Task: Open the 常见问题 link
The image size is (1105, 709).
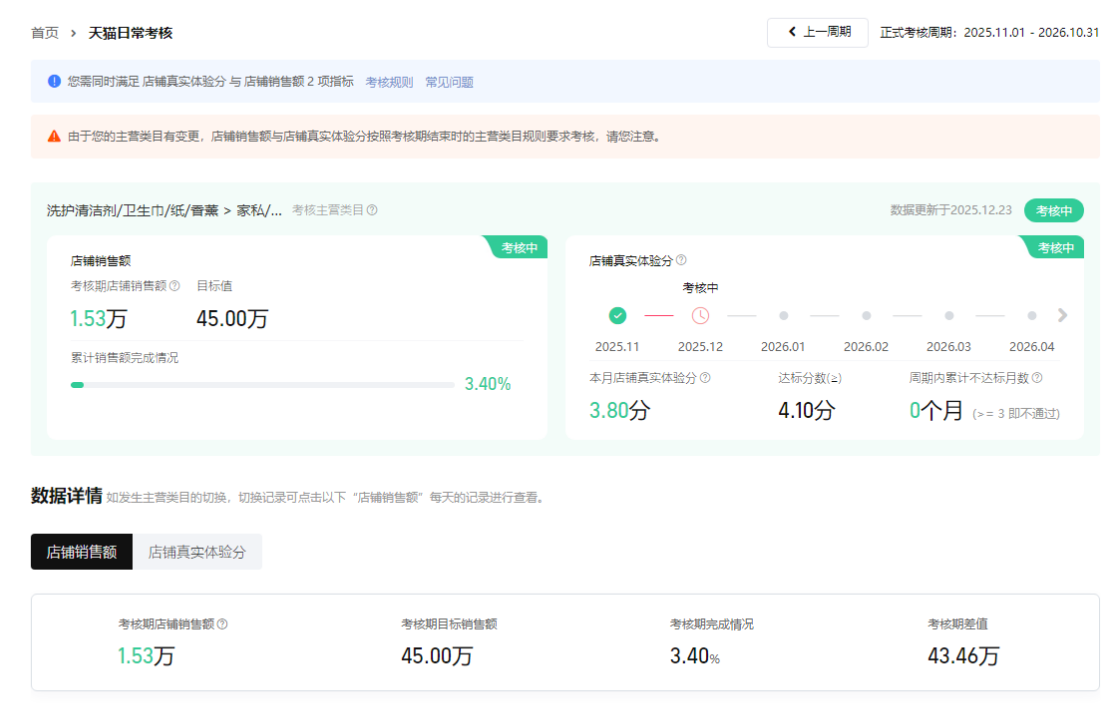Action: (x=449, y=82)
